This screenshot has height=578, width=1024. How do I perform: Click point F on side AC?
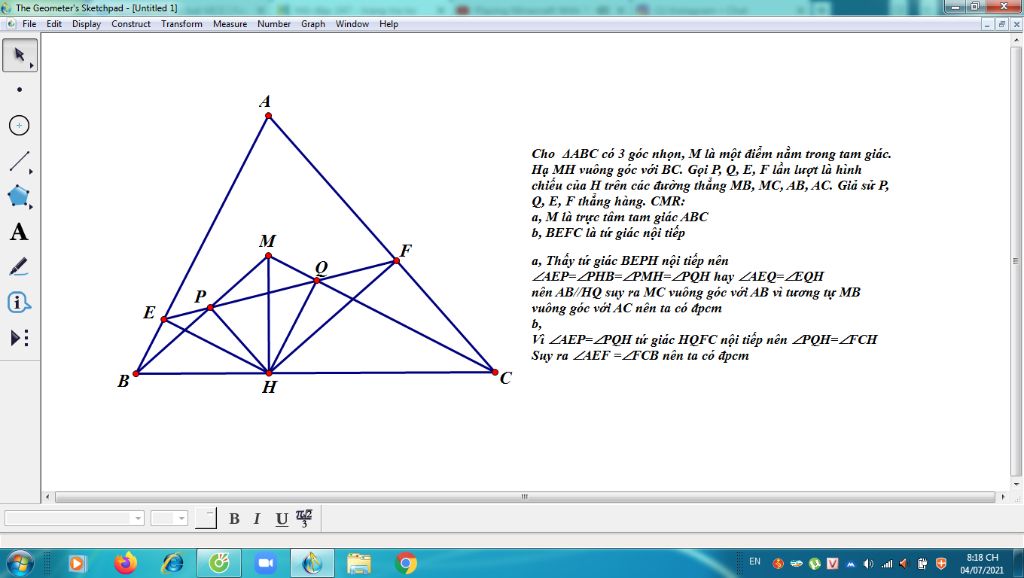point(396,261)
